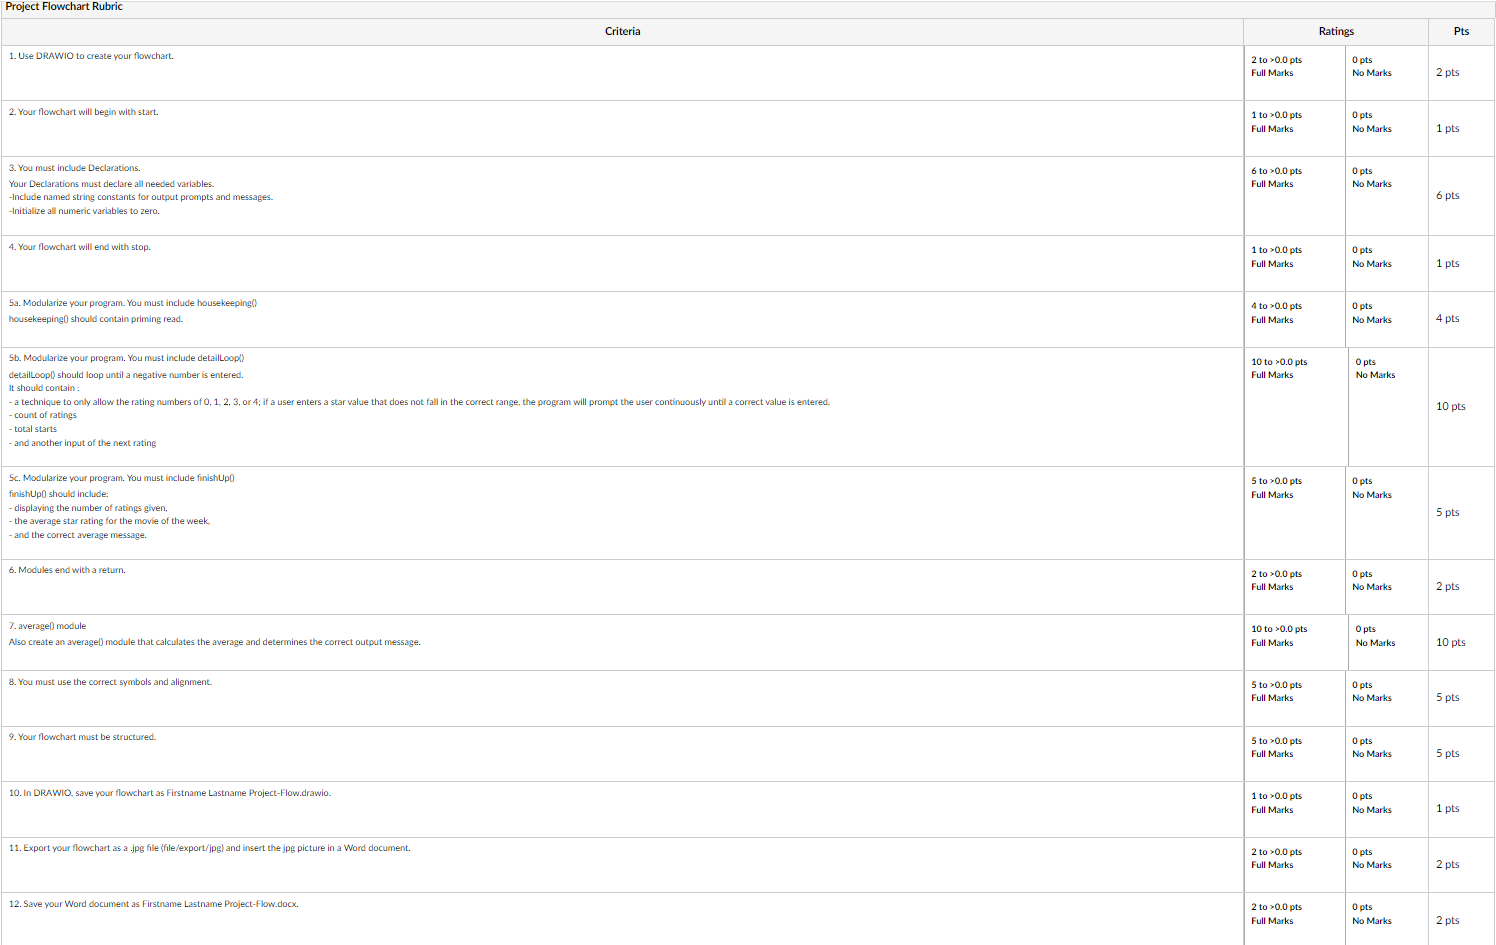Image resolution: width=1496 pixels, height=945 pixels.
Task: Click "1. Use DRAWIO to create your flowchart."
Action: click(91, 56)
